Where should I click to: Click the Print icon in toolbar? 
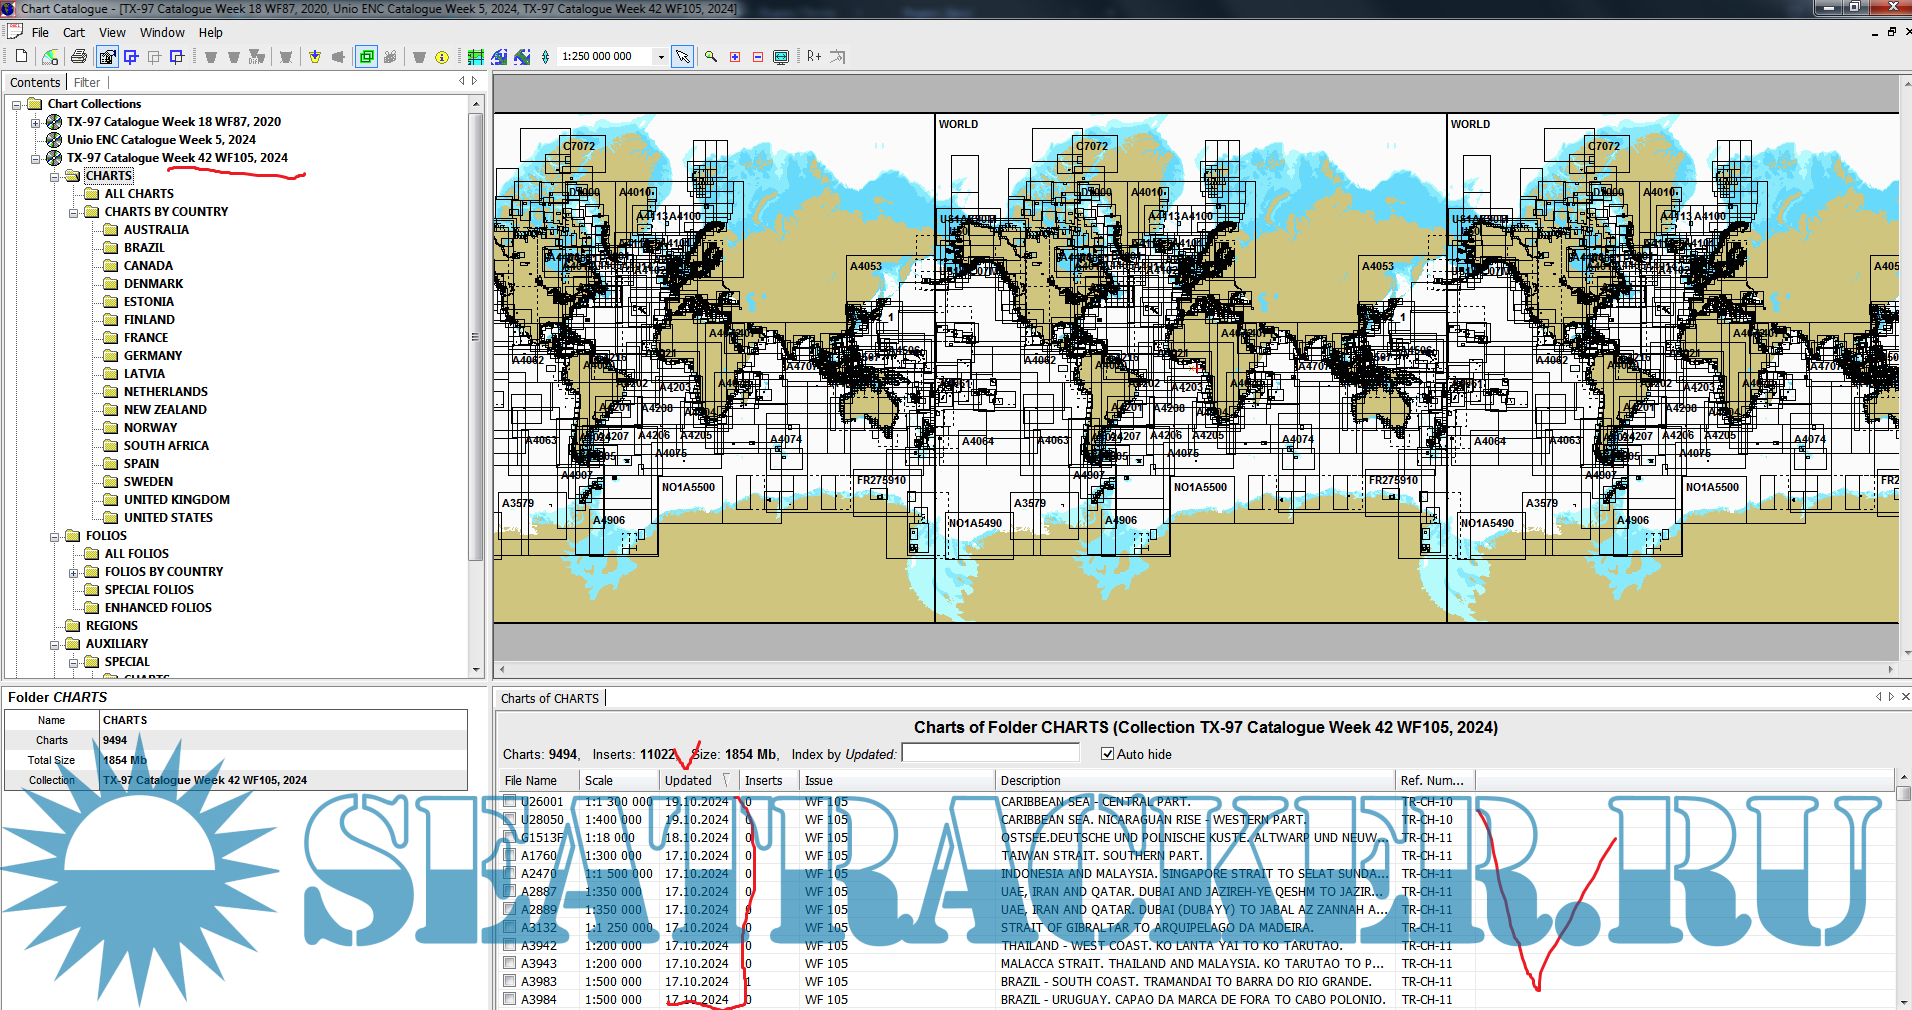tap(79, 57)
